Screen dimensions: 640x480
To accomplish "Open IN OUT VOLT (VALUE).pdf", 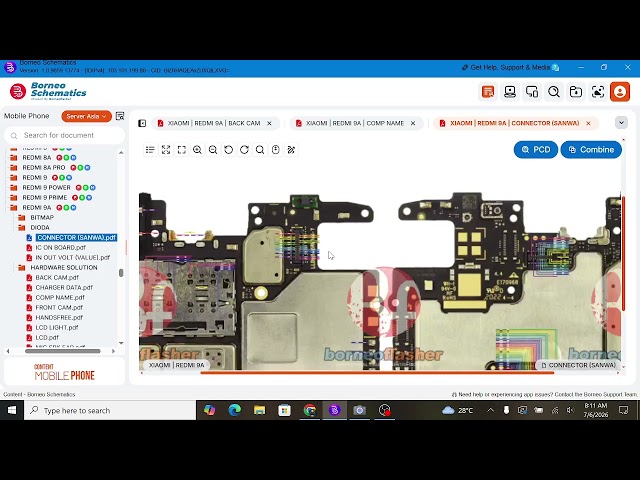I will click(x=73, y=258).
